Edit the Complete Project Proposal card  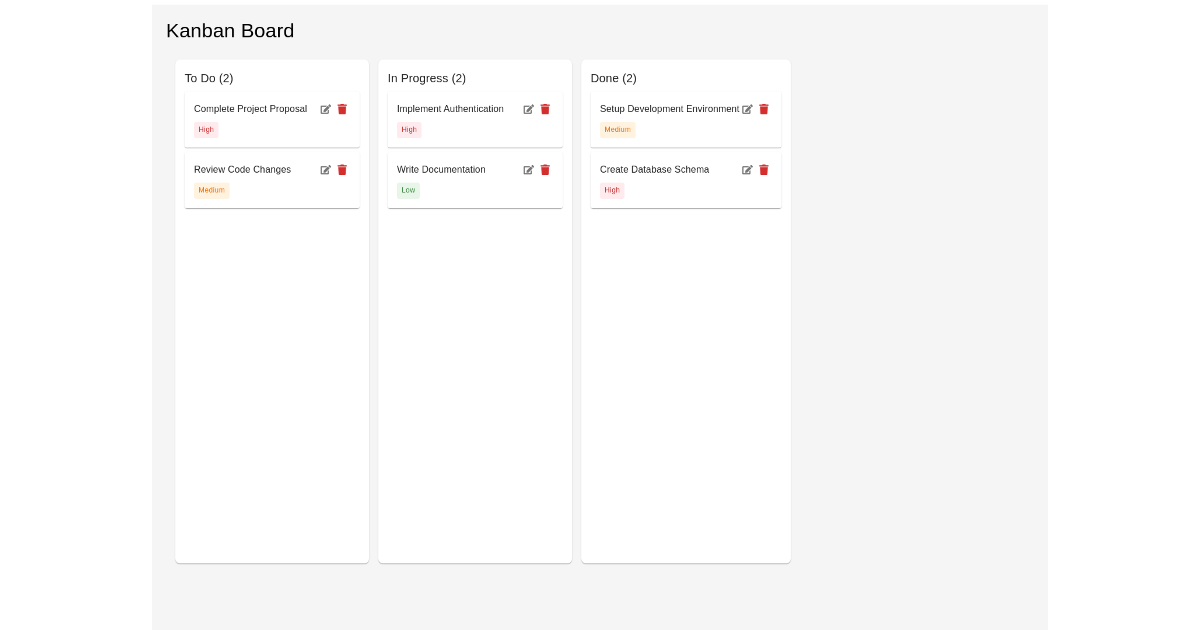click(326, 109)
